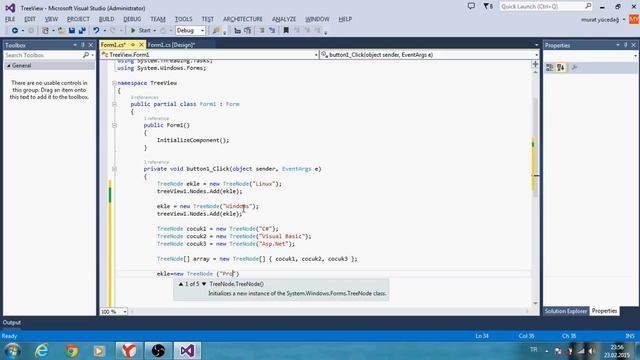Viewport: 640px width, 360px height.
Task: Open the TEAM menu
Action: (158, 19)
